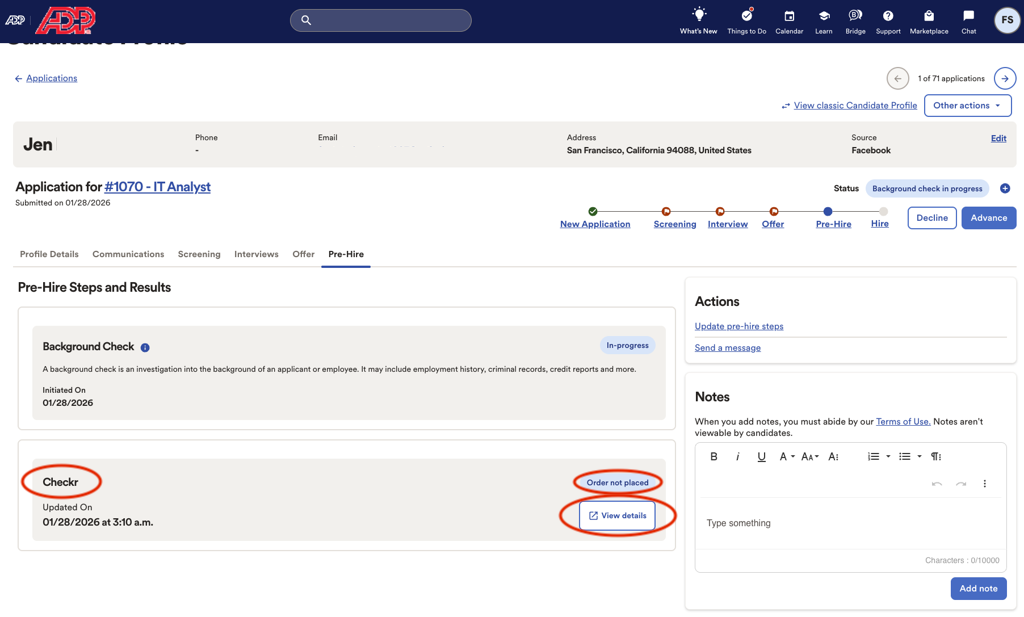Image resolution: width=1024 pixels, height=617 pixels.
Task: Go to previous application arrow
Action: (897, 78)
